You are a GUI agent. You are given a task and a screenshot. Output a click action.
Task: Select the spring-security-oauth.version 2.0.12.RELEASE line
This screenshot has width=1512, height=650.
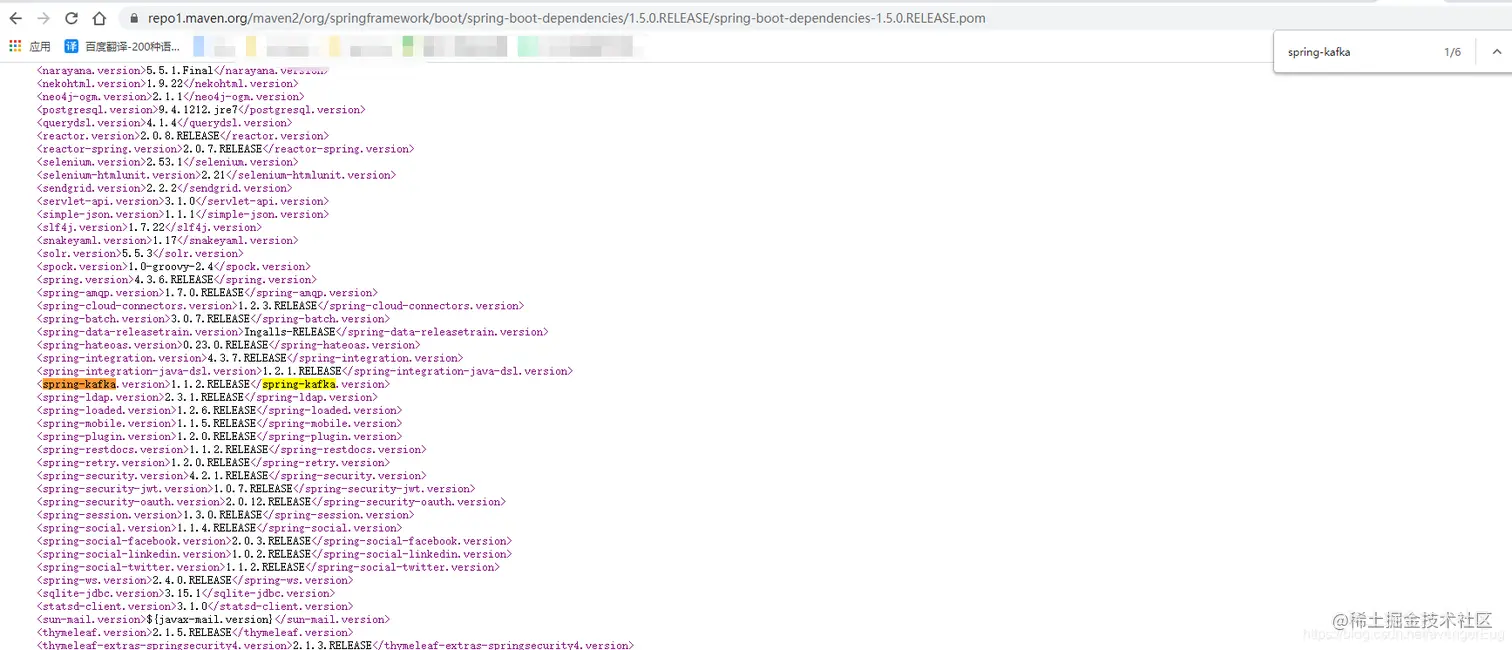[x=270, y=501]
